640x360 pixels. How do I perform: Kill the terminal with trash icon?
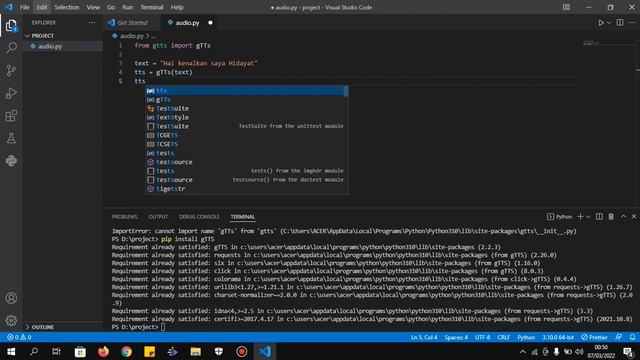pos(611,217)
